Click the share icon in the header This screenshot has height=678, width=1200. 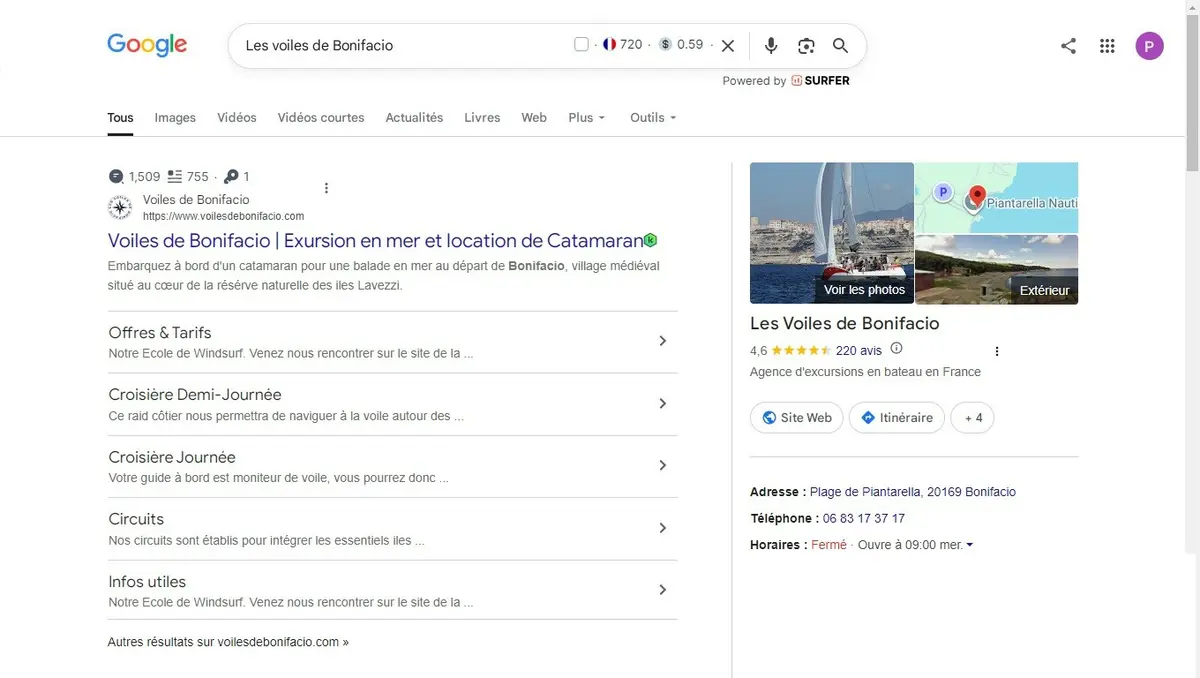[x=1069, y=45]
